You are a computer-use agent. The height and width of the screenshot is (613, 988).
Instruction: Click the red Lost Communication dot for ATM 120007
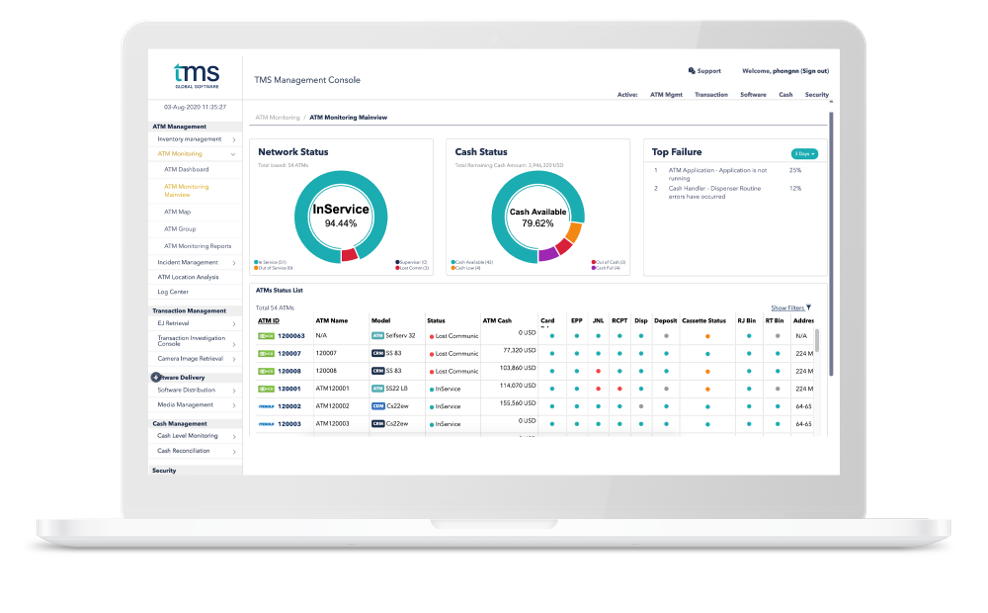[432, 353]
